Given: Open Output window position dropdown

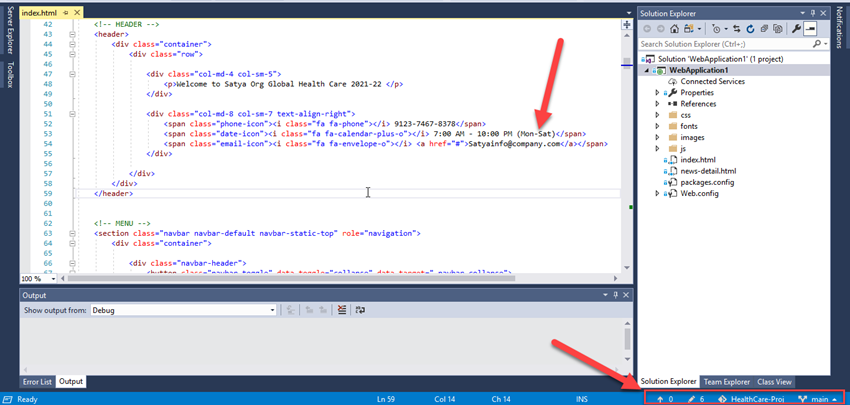Looking at the screenshot, I should pyautogui.click(x=606, y=295).
